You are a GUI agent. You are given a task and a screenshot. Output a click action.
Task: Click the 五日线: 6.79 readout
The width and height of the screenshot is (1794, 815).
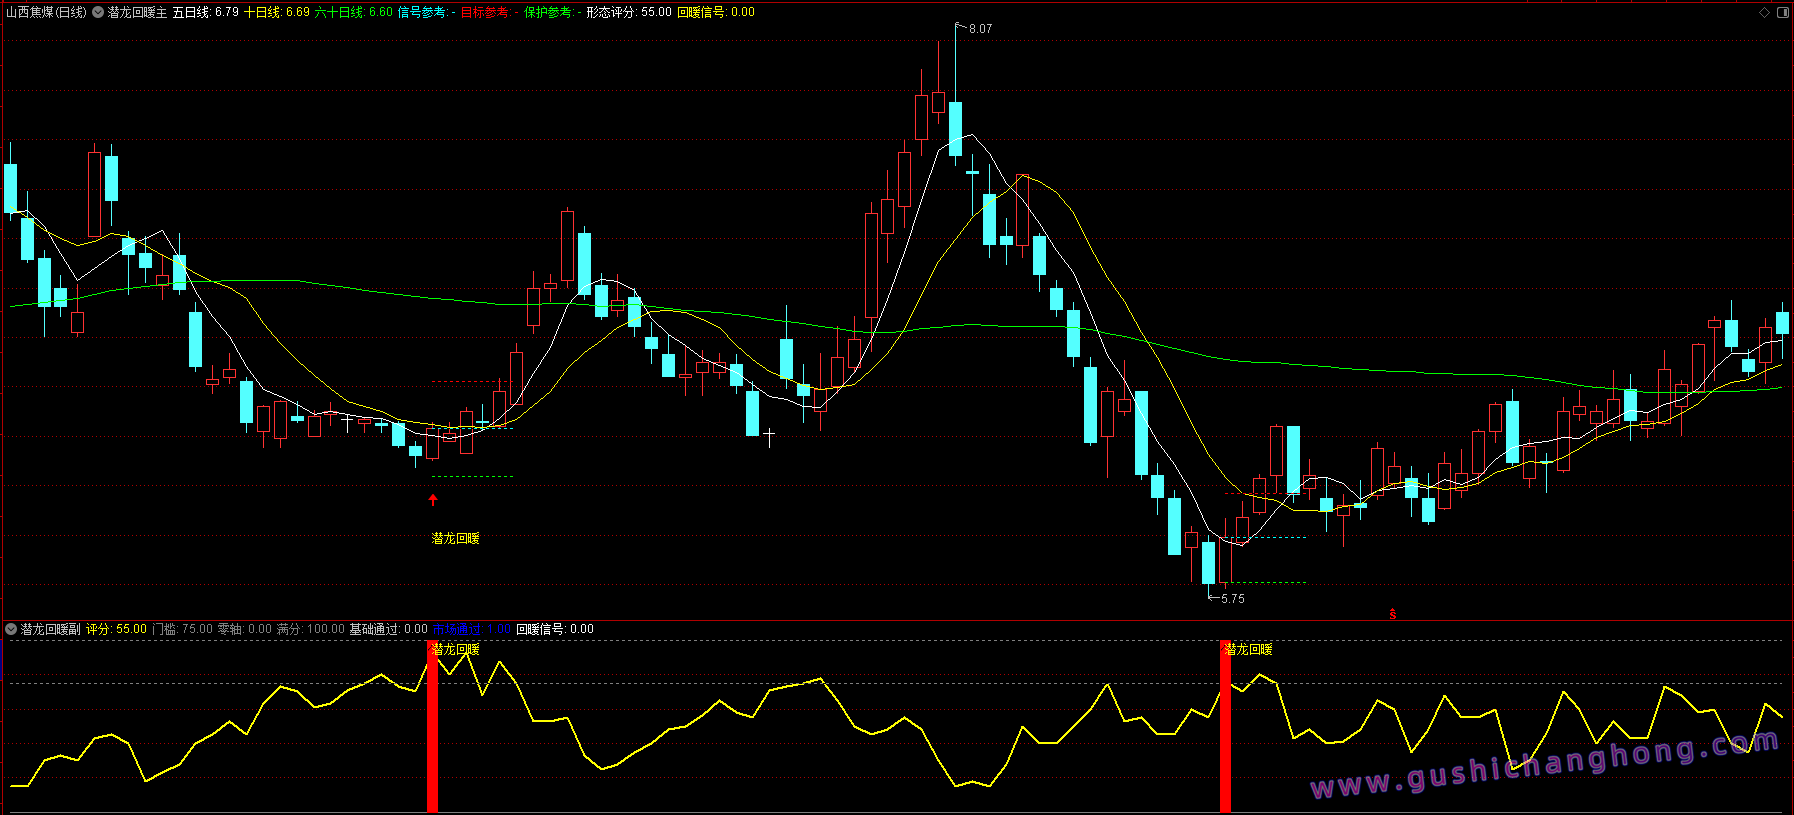[206, 13]
